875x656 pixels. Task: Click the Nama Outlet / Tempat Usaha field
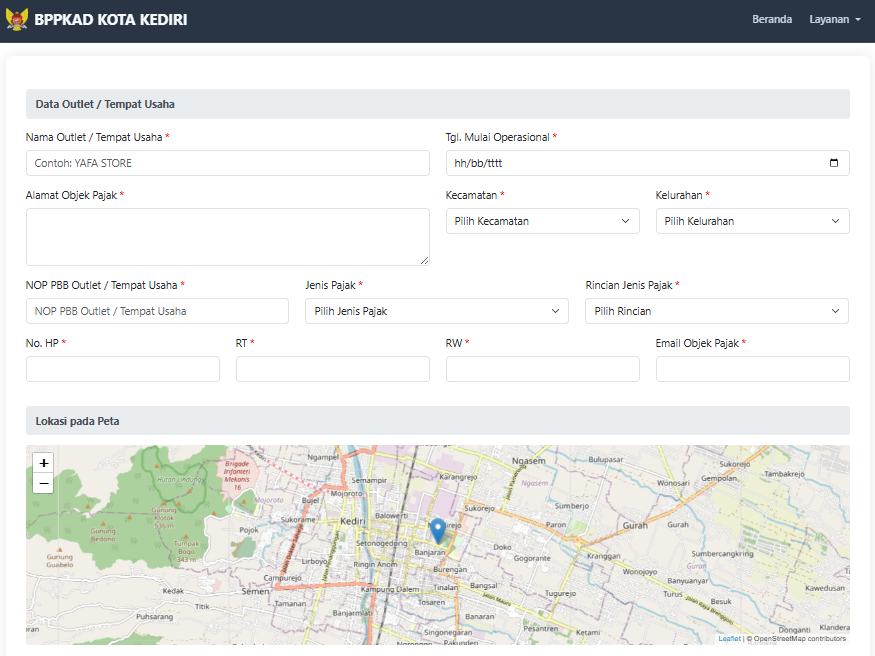227,163
